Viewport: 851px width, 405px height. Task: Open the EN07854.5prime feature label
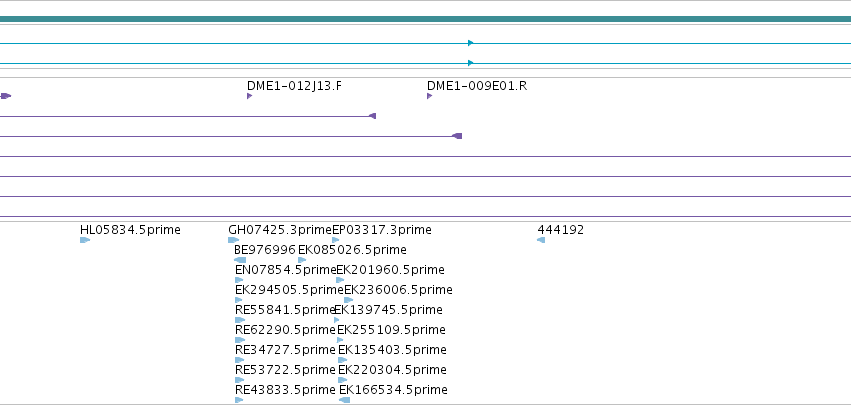(286, 270)
